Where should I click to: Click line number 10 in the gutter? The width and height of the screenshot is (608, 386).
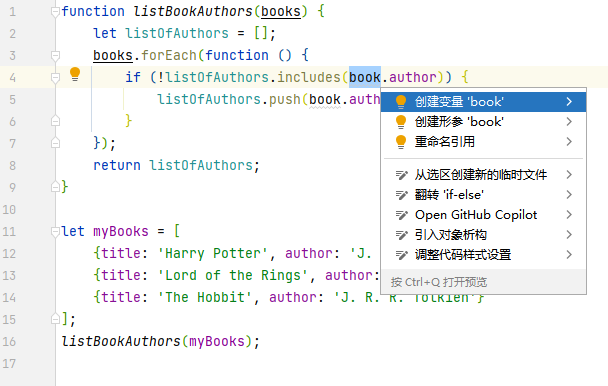point(9,209)
